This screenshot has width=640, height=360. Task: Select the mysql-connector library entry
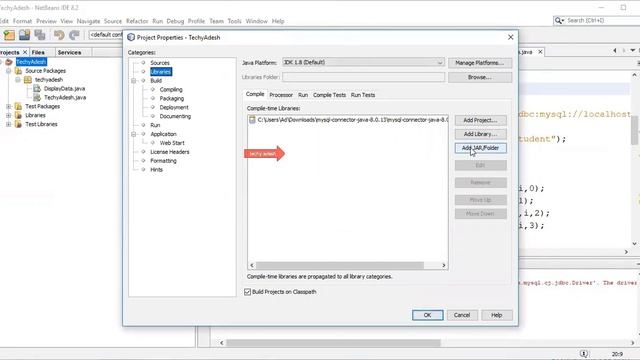(348, 120)
